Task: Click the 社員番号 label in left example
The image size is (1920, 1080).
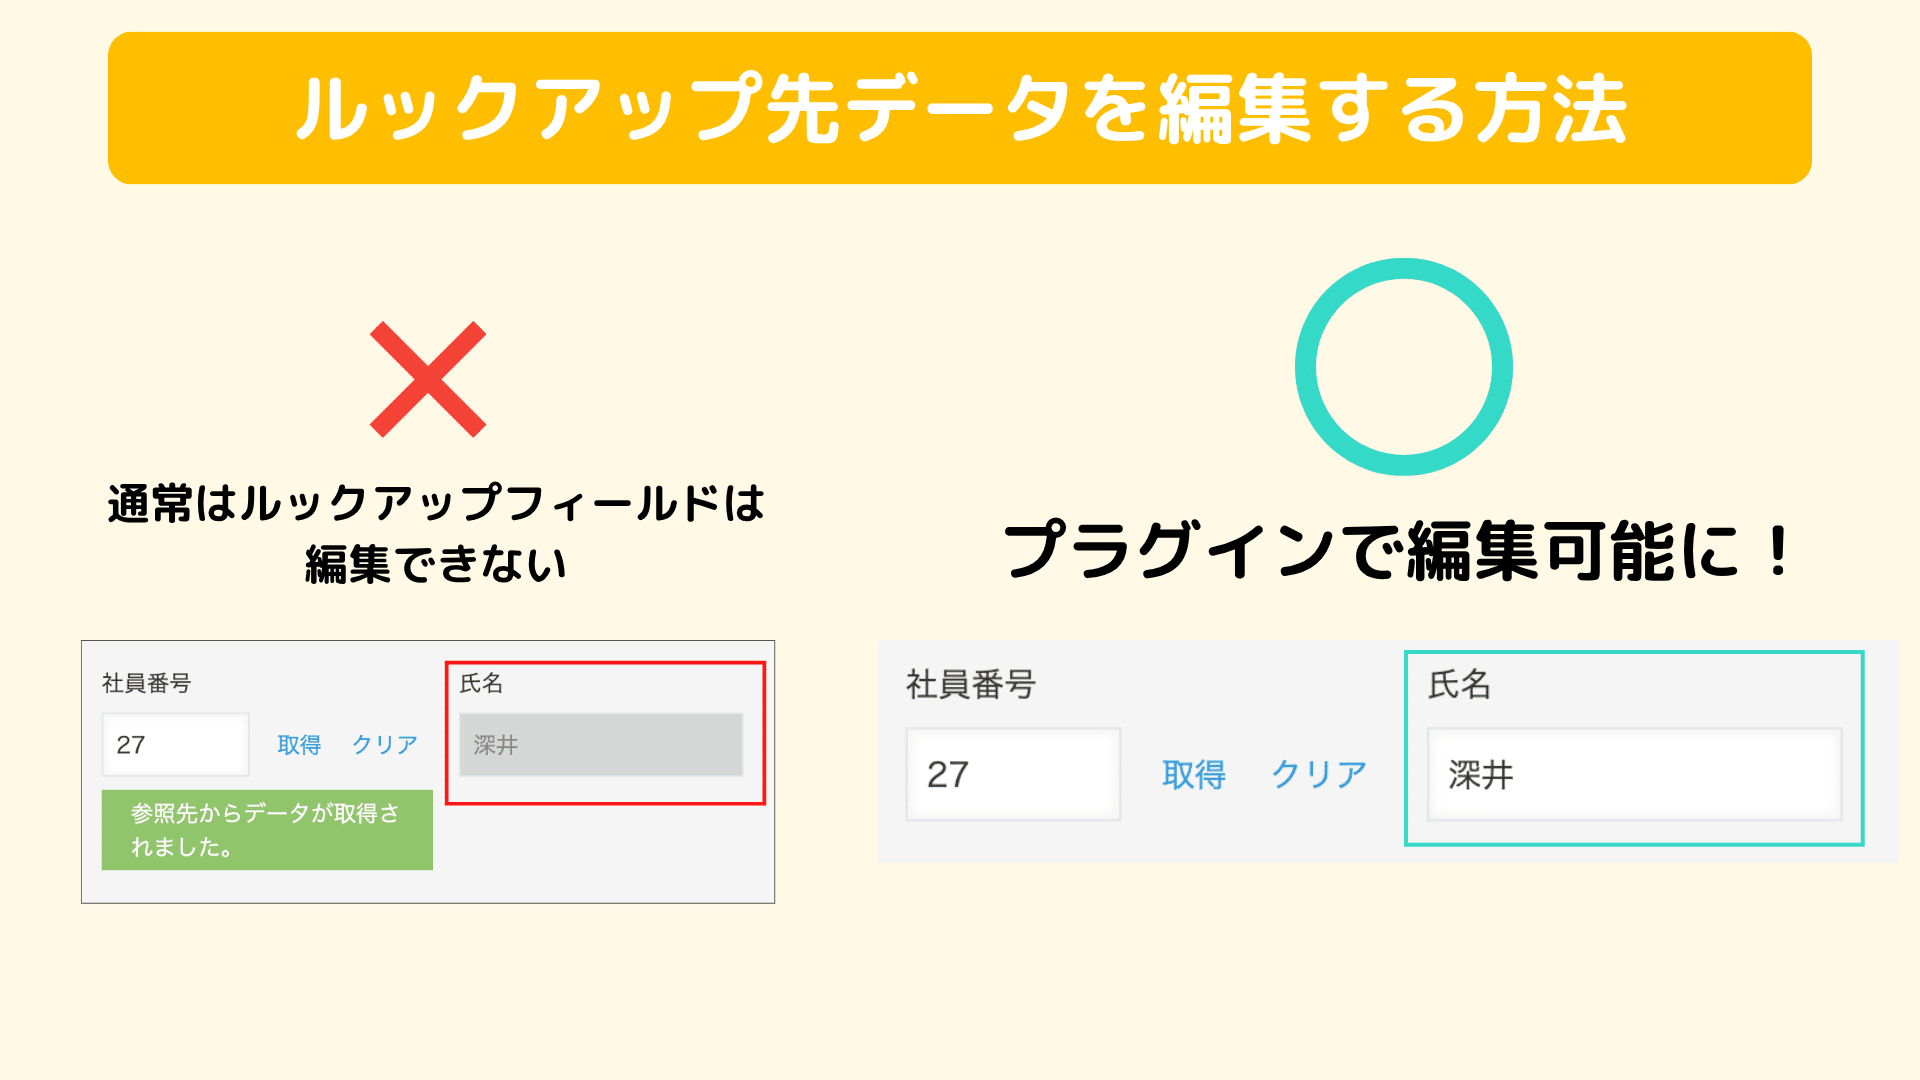Action: pyautogui.click(x=146, y=683)
